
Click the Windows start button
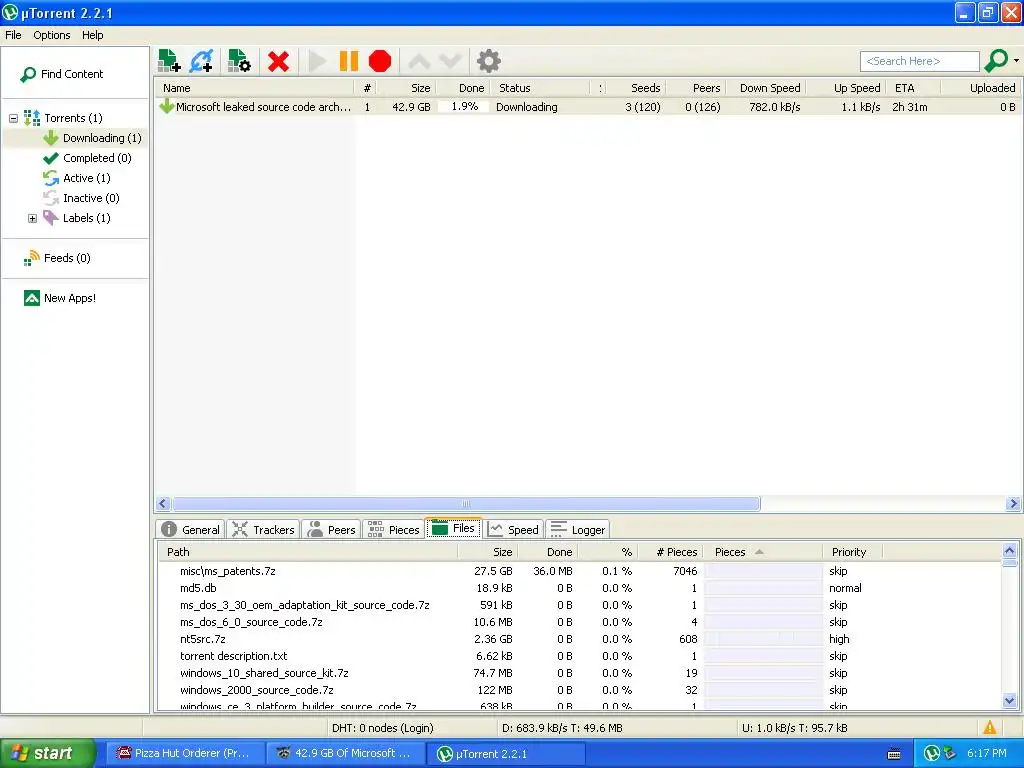(x=48, y=753)
